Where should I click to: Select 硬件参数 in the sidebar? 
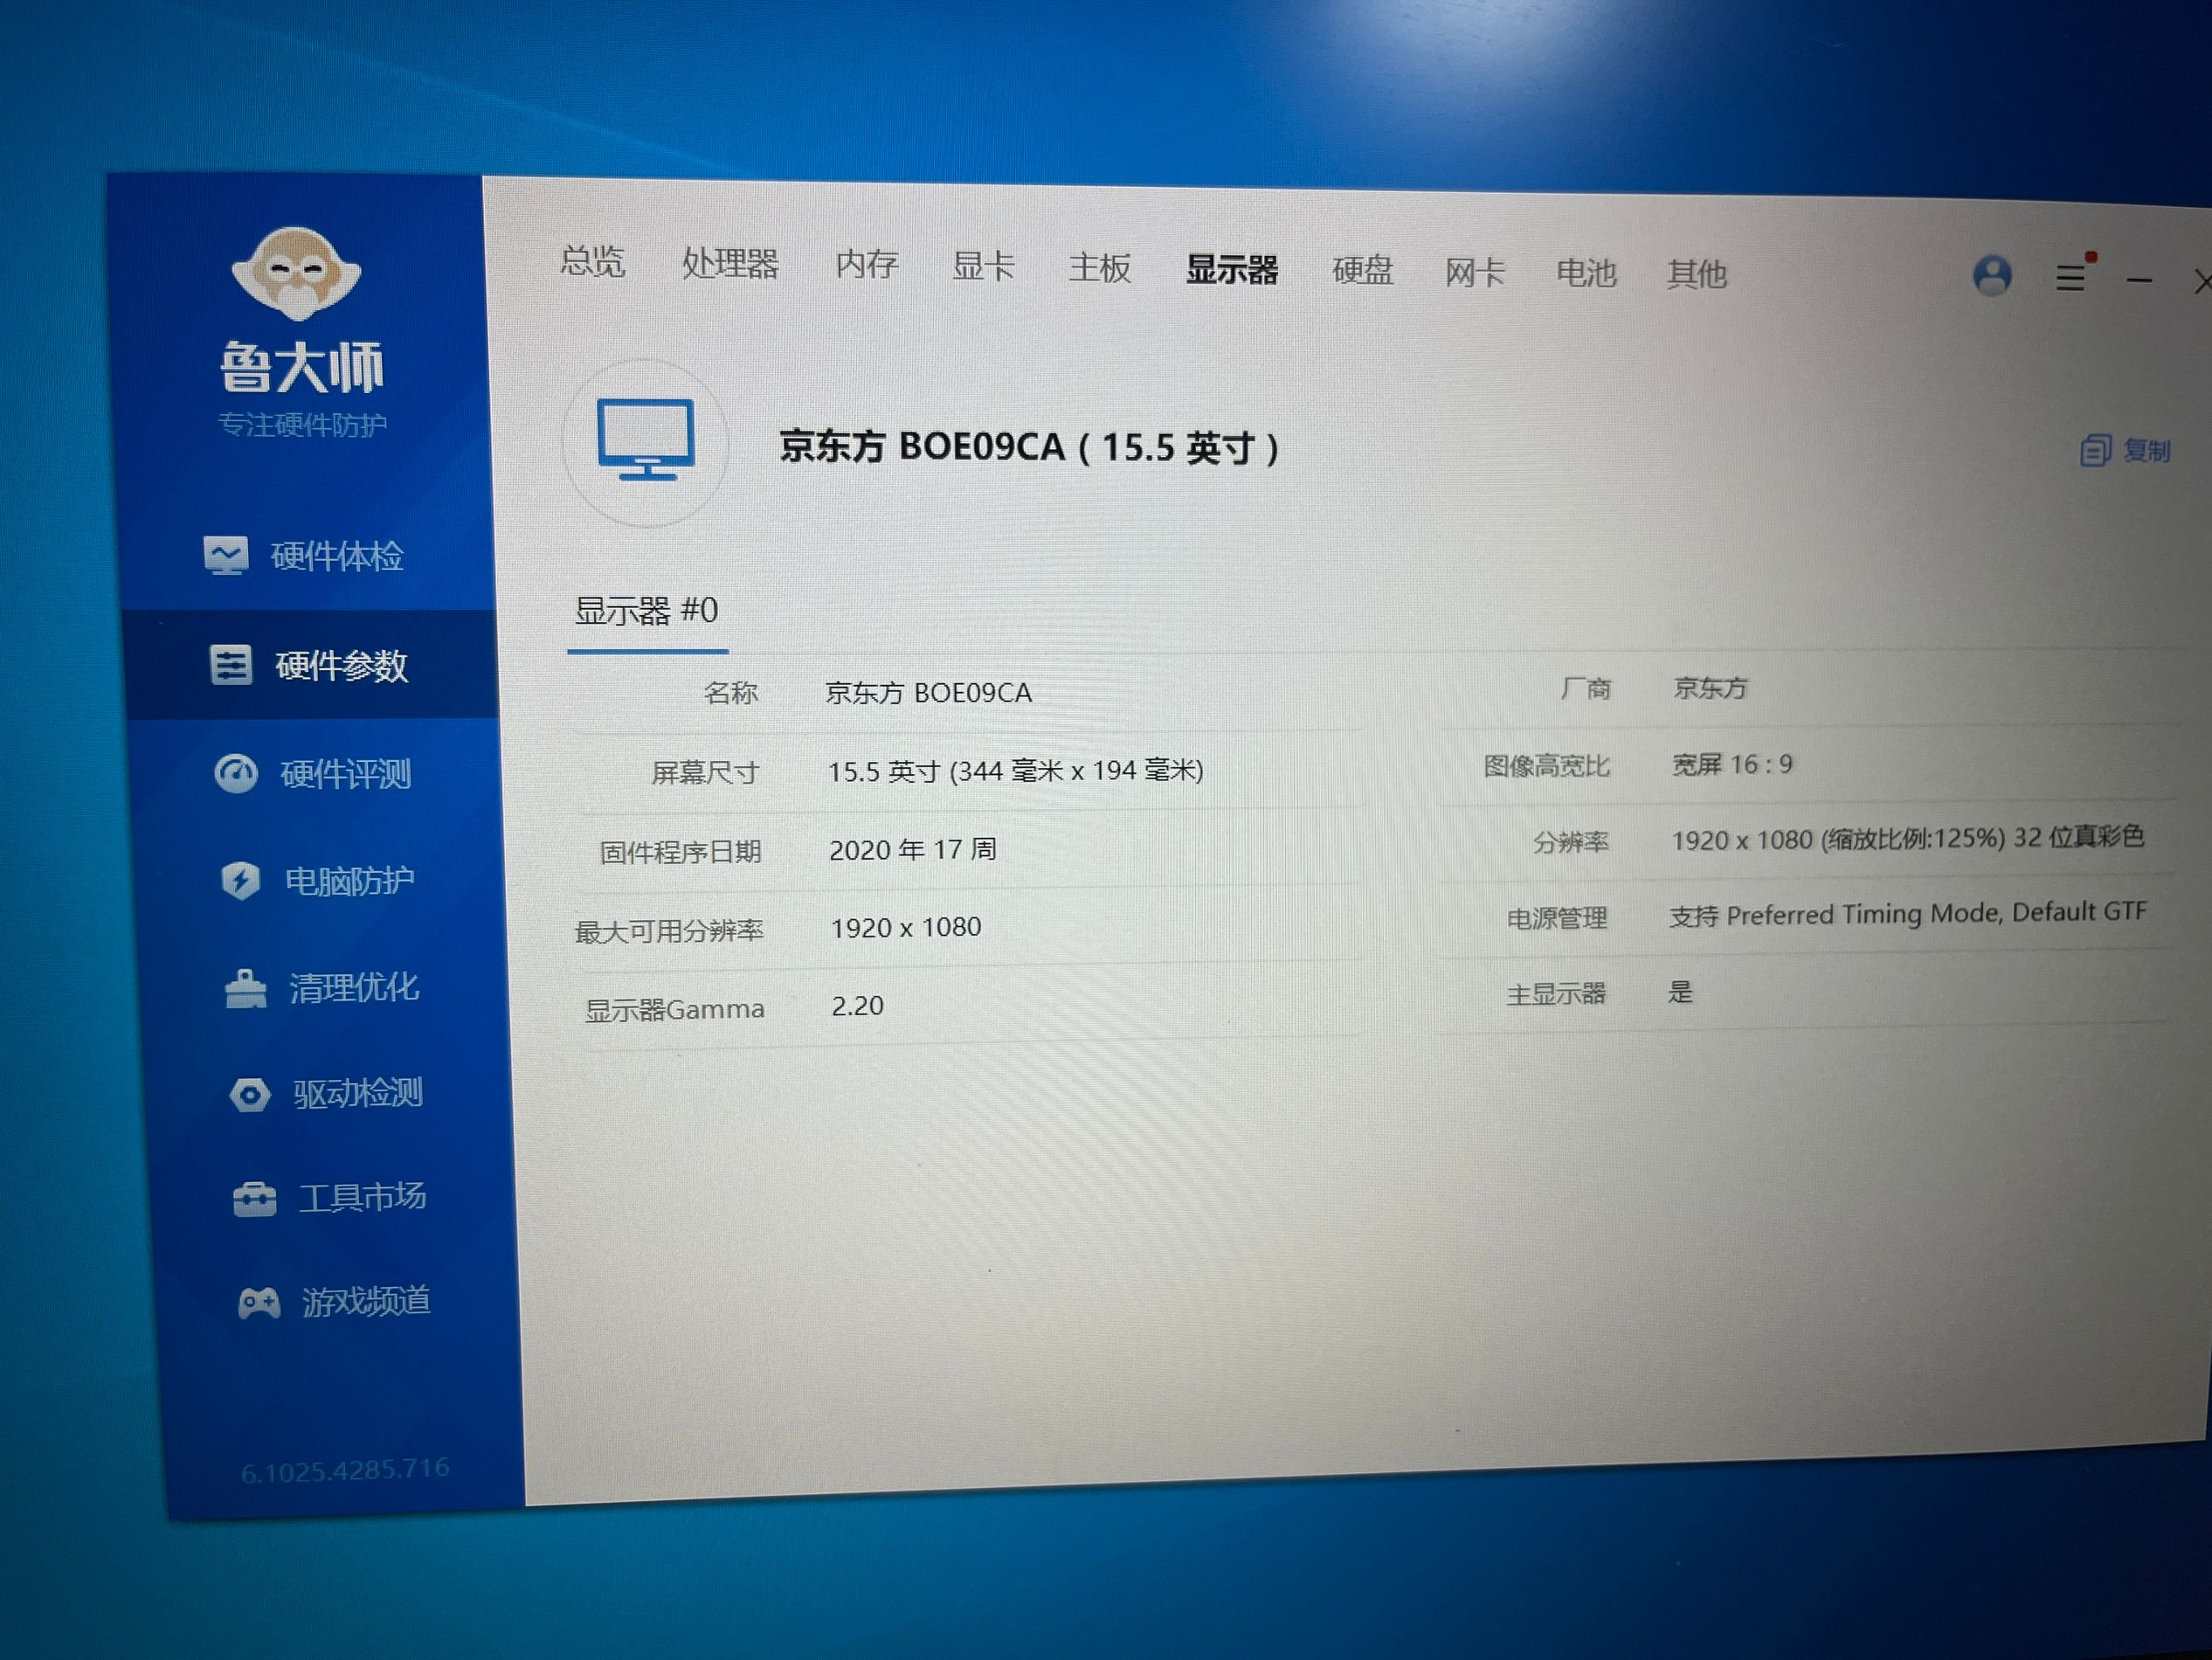310,665
